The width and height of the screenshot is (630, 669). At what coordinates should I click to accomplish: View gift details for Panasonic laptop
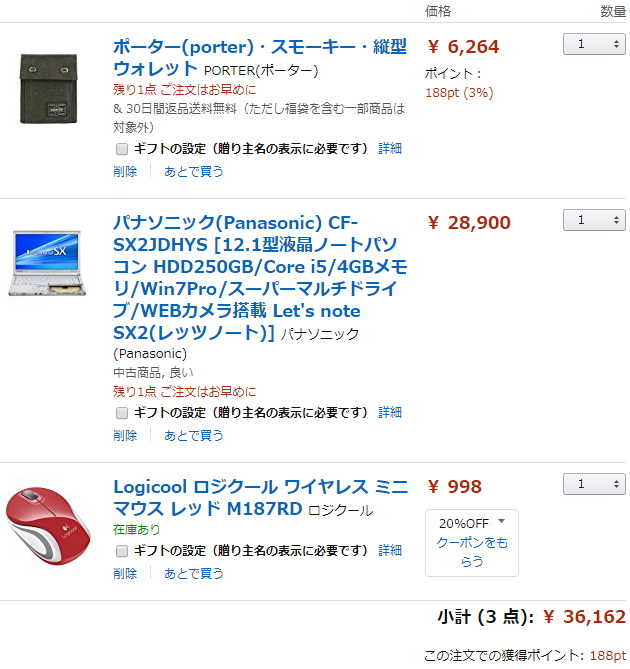(x=390, y=412)
